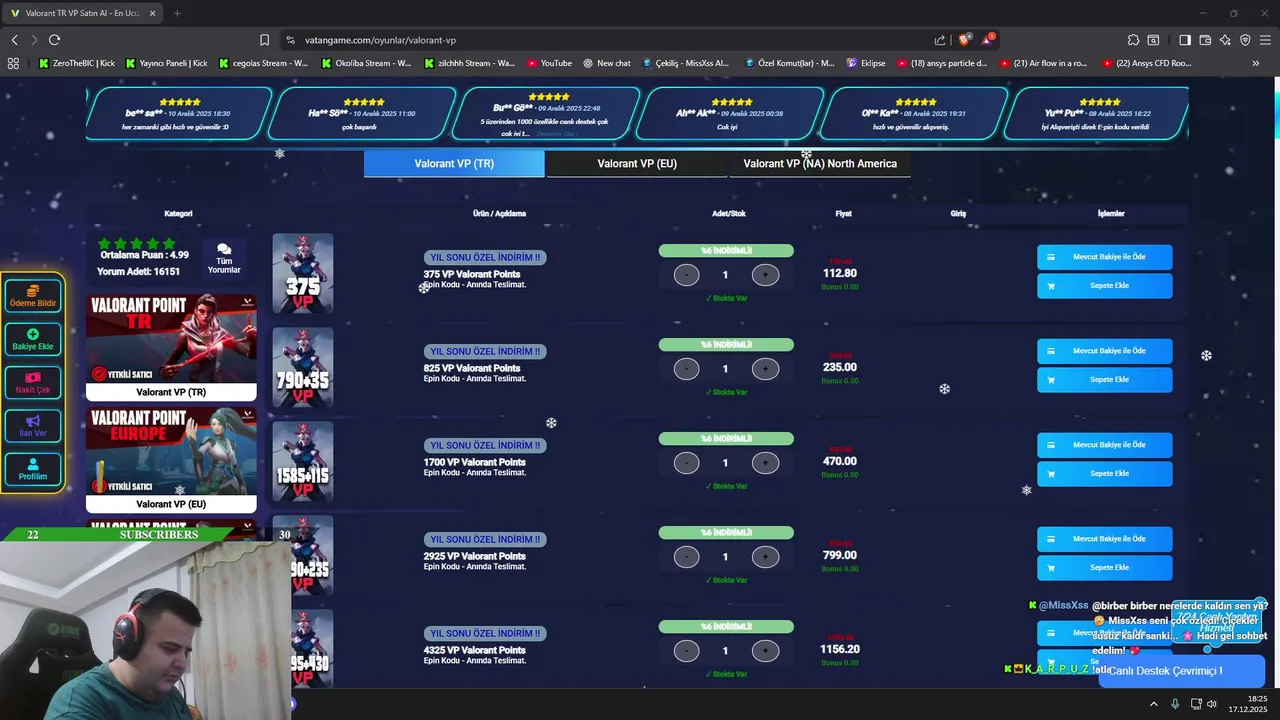The image size is (1280, 720).
Task: Open the Bakiye Ekle sidebar icon
Action: pyautogui.click(x=33, y=340)
